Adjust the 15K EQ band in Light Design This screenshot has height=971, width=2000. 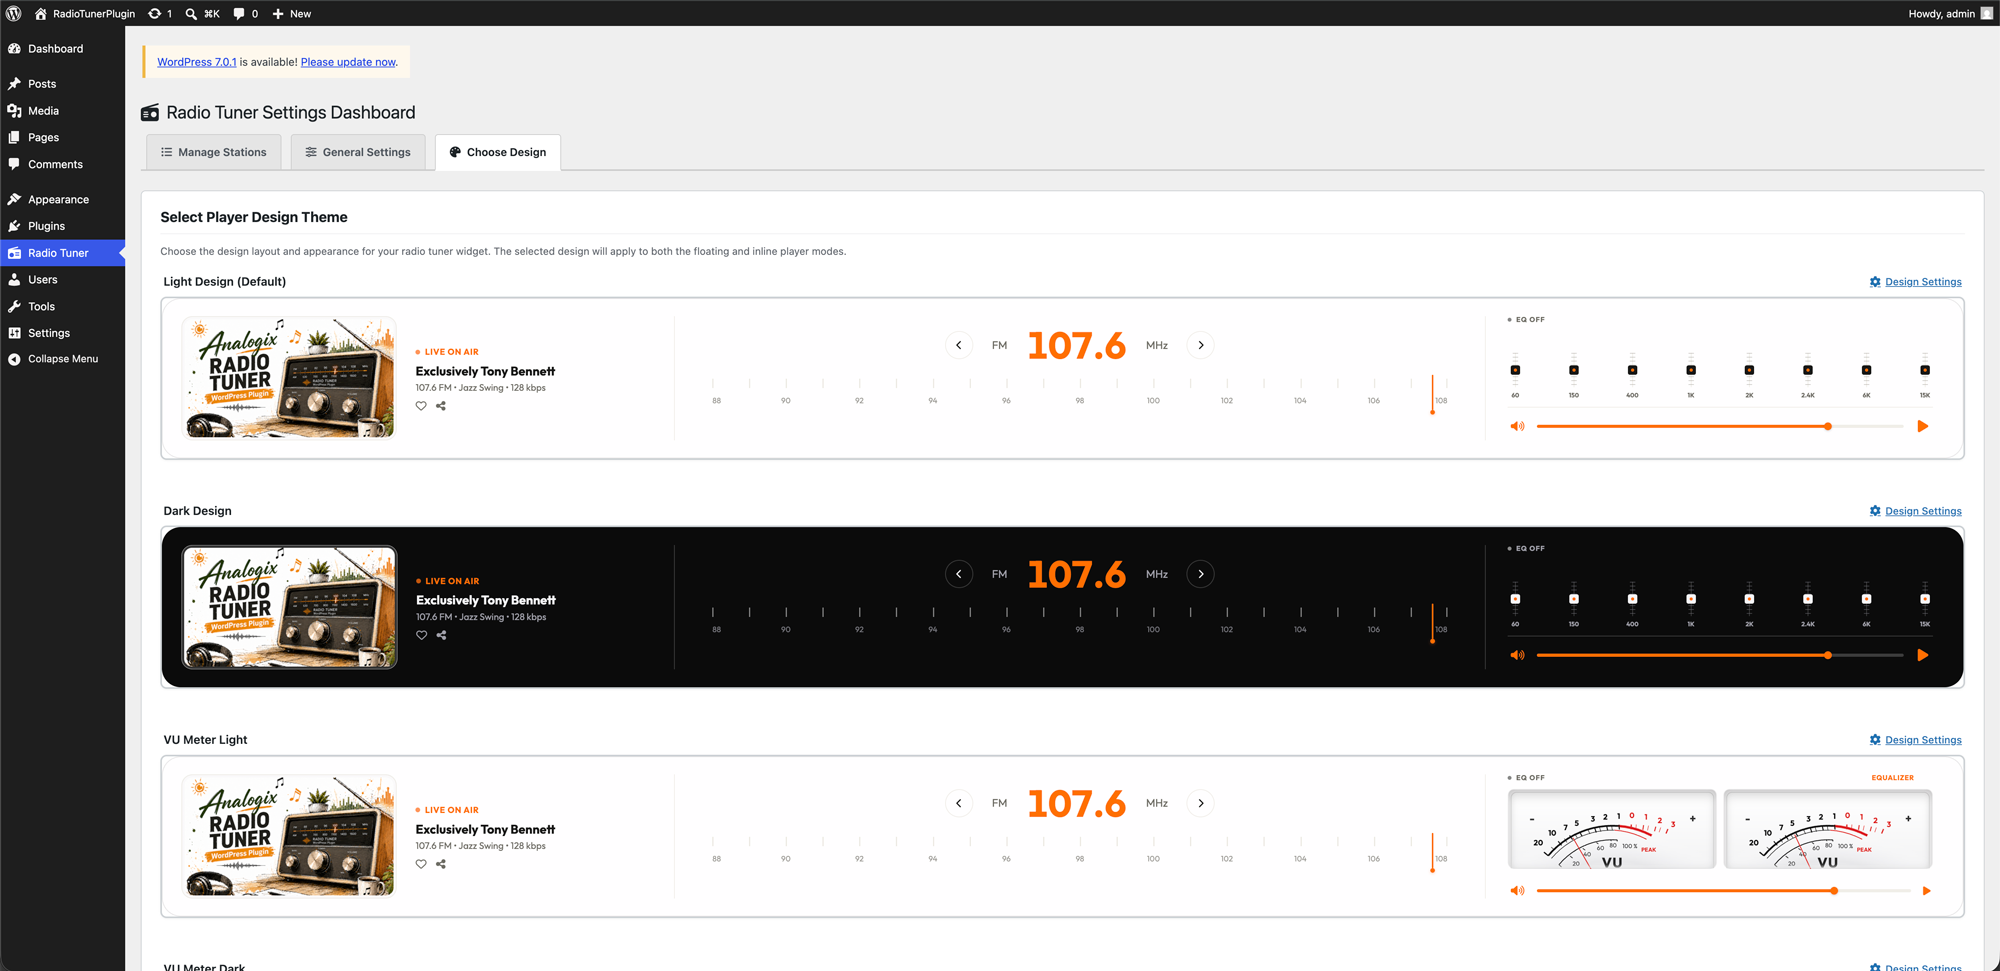[1925, 370]
